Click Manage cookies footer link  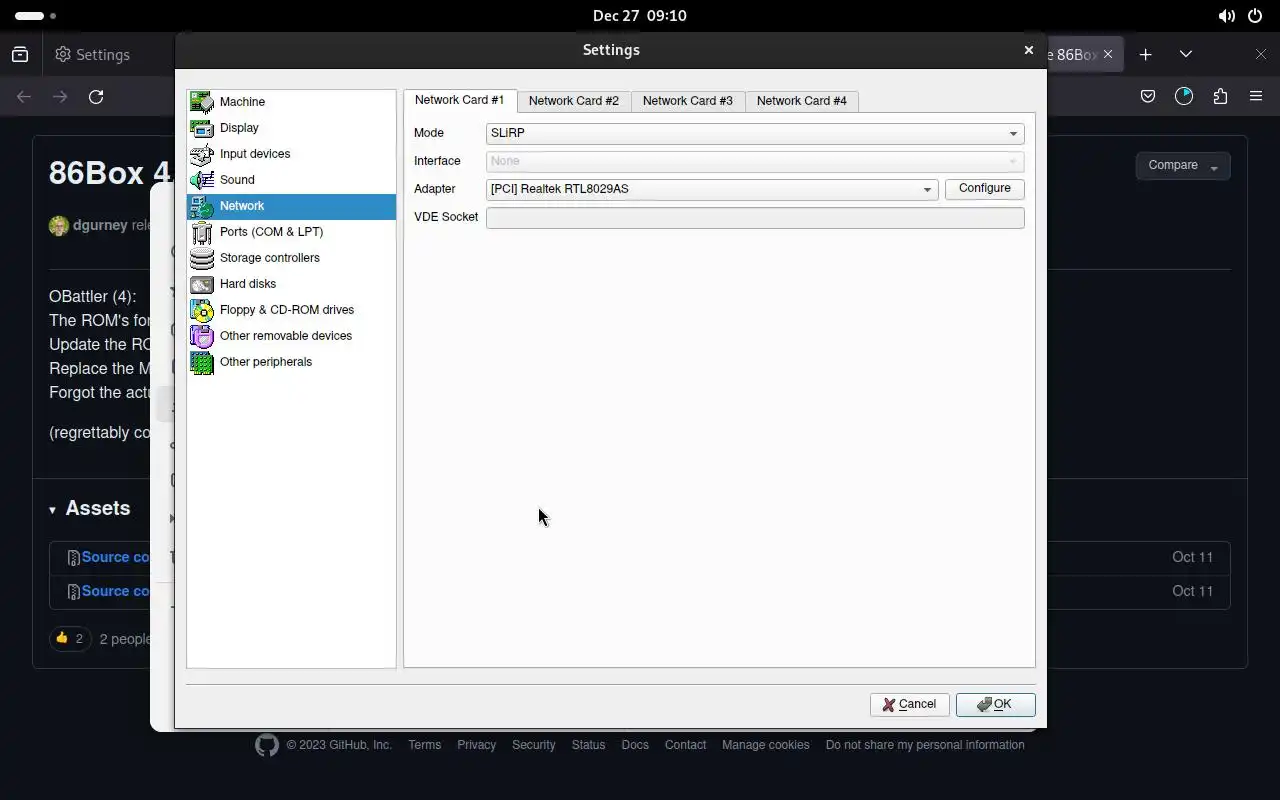[766, 745]
